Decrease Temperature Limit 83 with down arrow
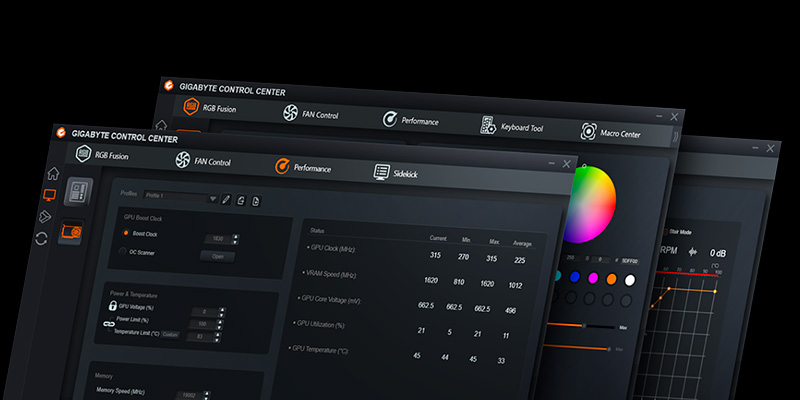This screenshot has height=400, width=800. (218, 339)
